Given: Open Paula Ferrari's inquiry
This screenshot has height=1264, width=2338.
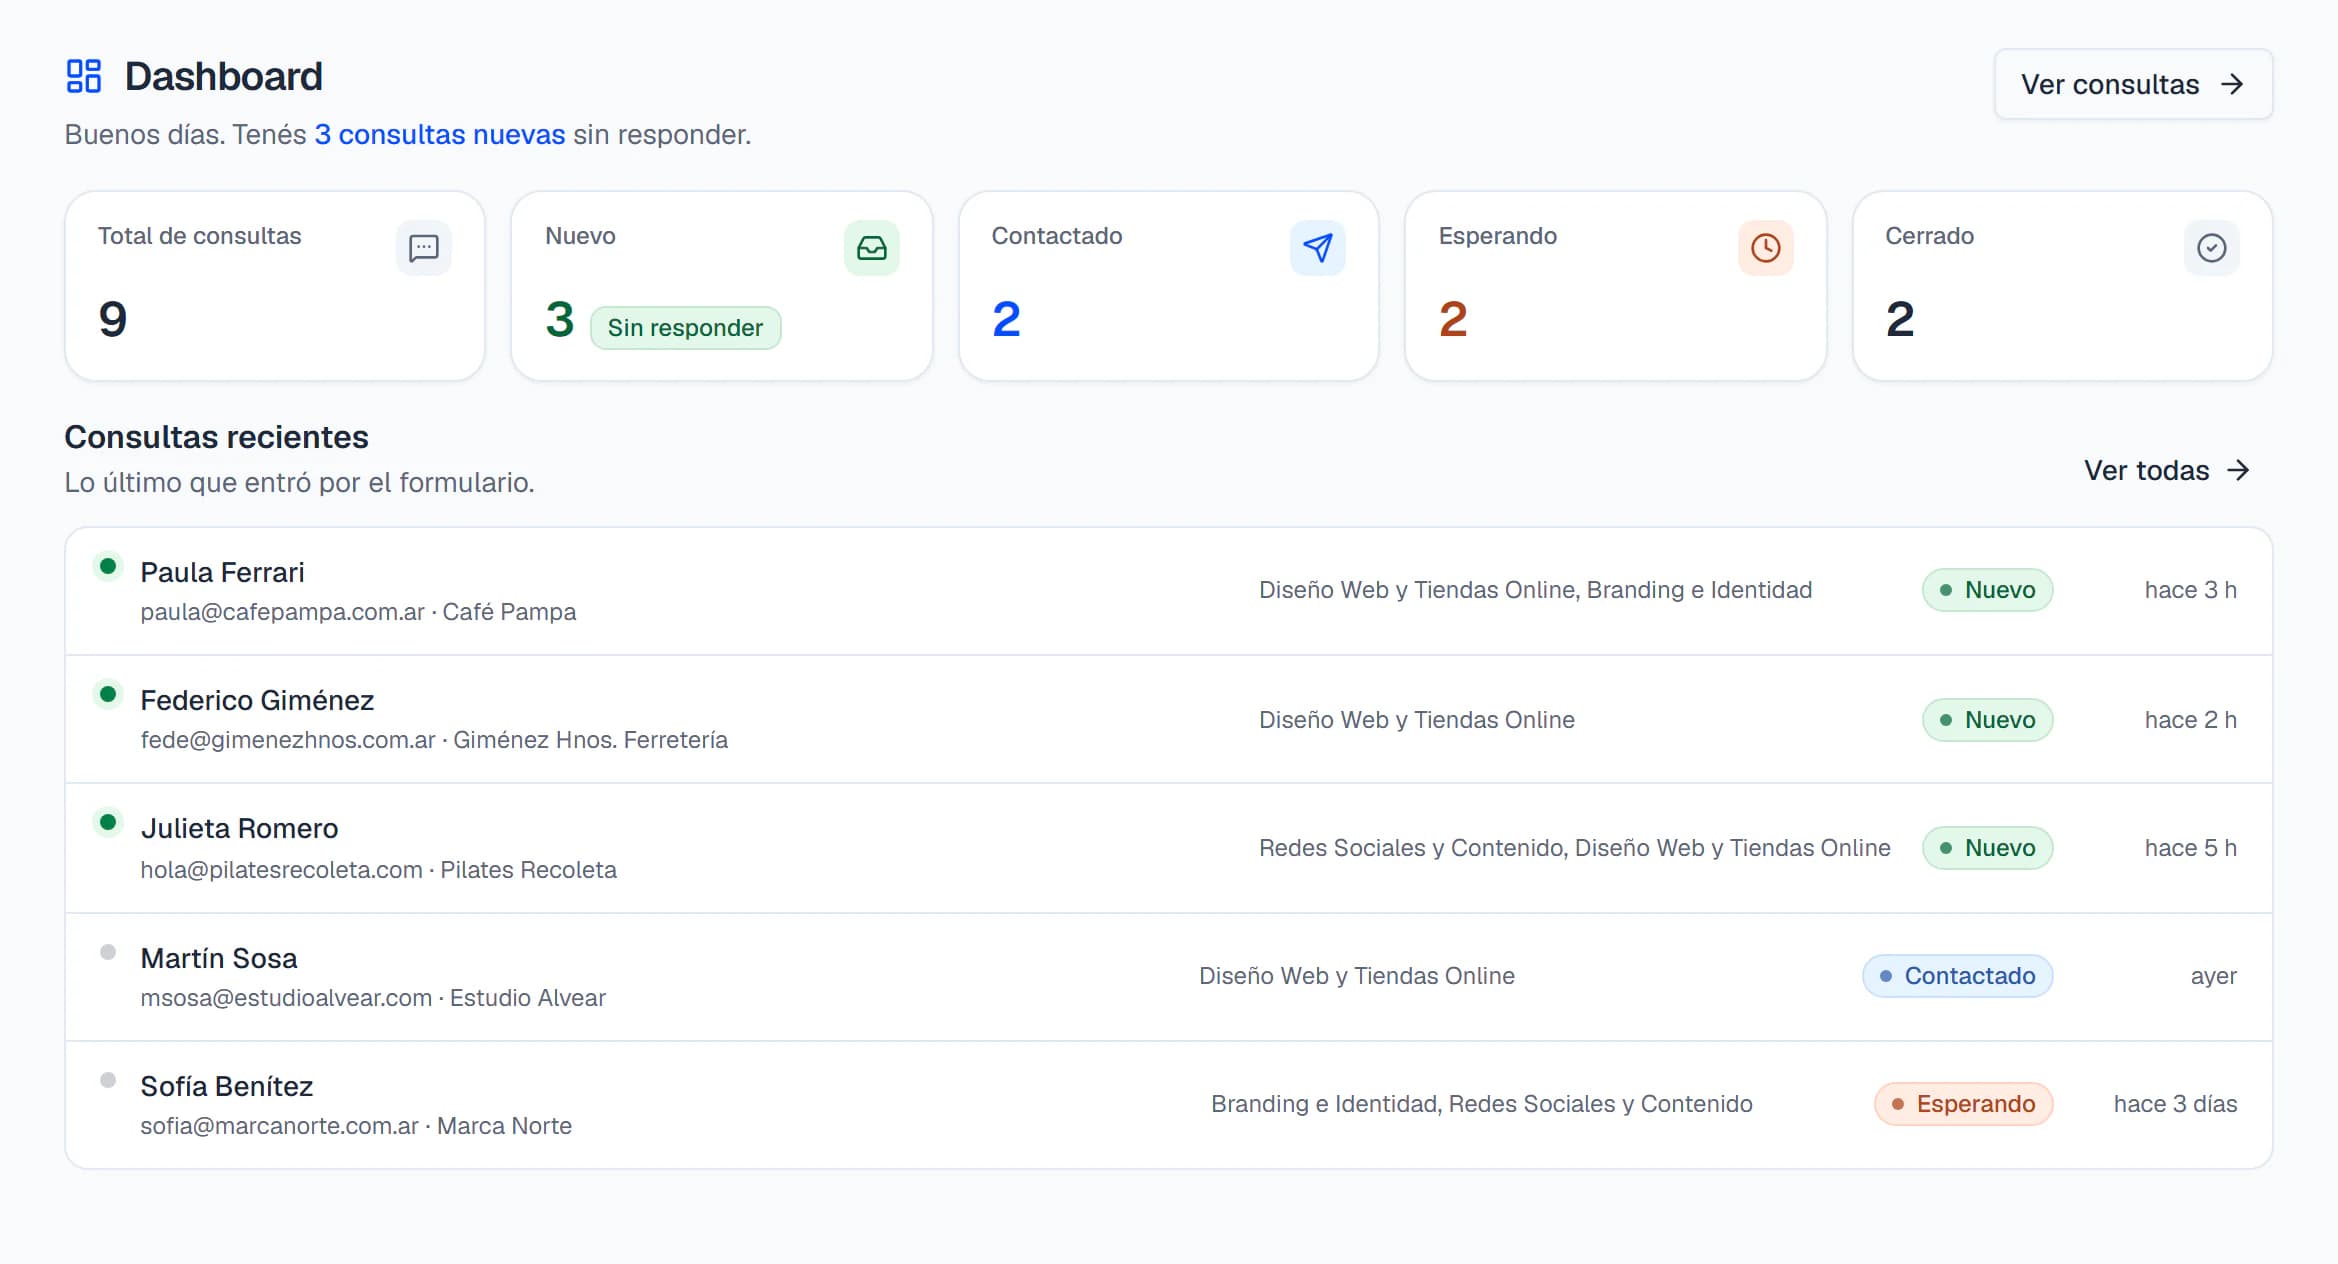Looking at the screenshot, I should 1169,591.
